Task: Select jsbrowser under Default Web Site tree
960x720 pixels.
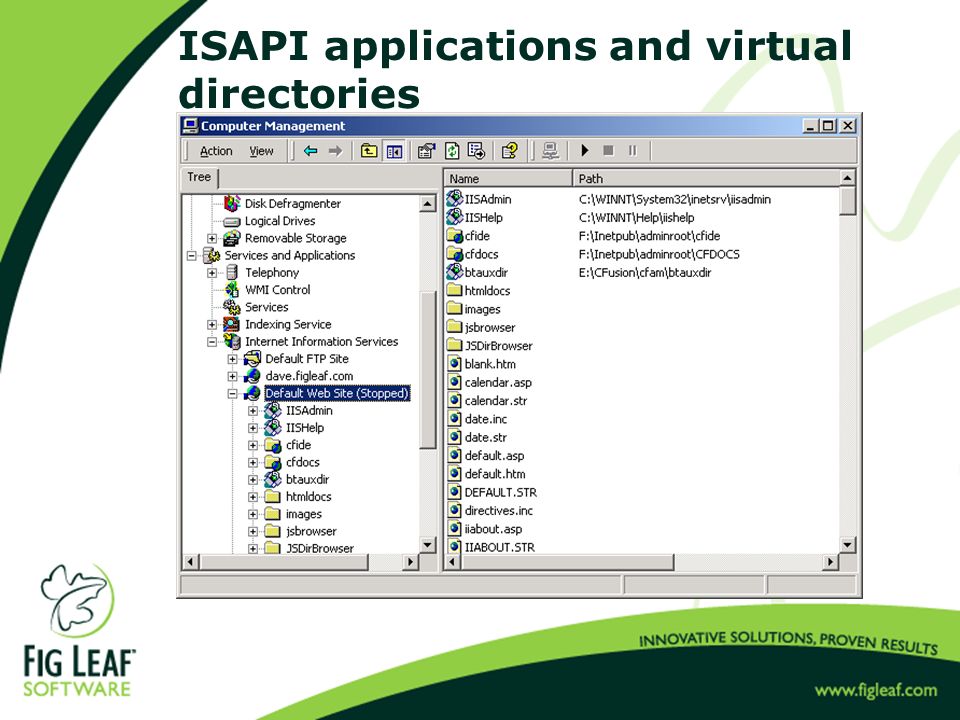Action: (311, 531)
